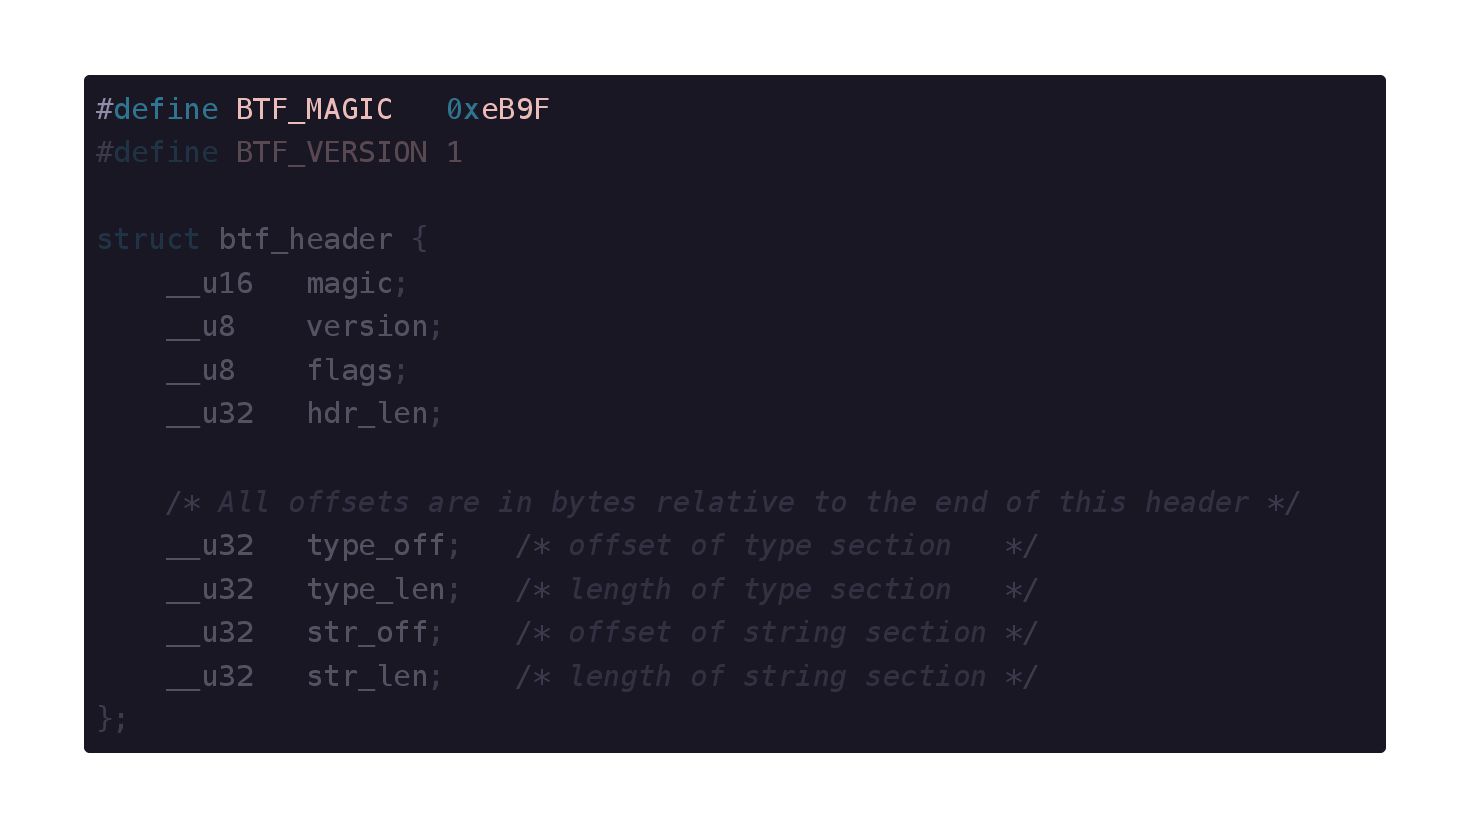Click the hdr_len field name
The height and width of the screenshot is (828, 1470).
click(367, 414)
